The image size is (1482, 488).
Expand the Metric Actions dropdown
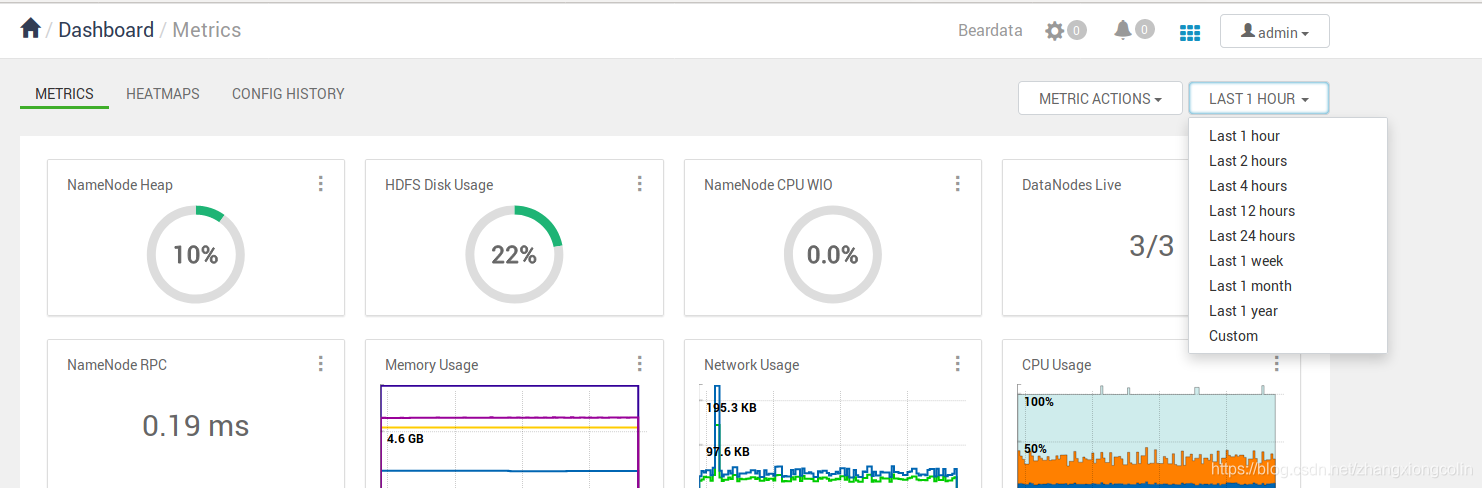click(1100, 98)
